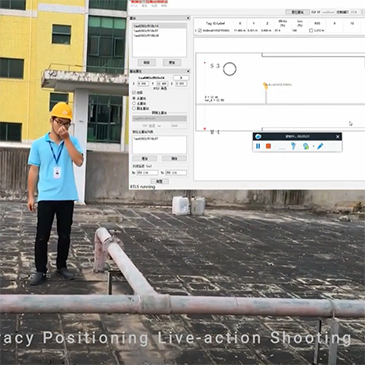Close the anchor properties panel with X
Image resolution: width=365 pixels, height=365 pixels.
tap(188, 71)
